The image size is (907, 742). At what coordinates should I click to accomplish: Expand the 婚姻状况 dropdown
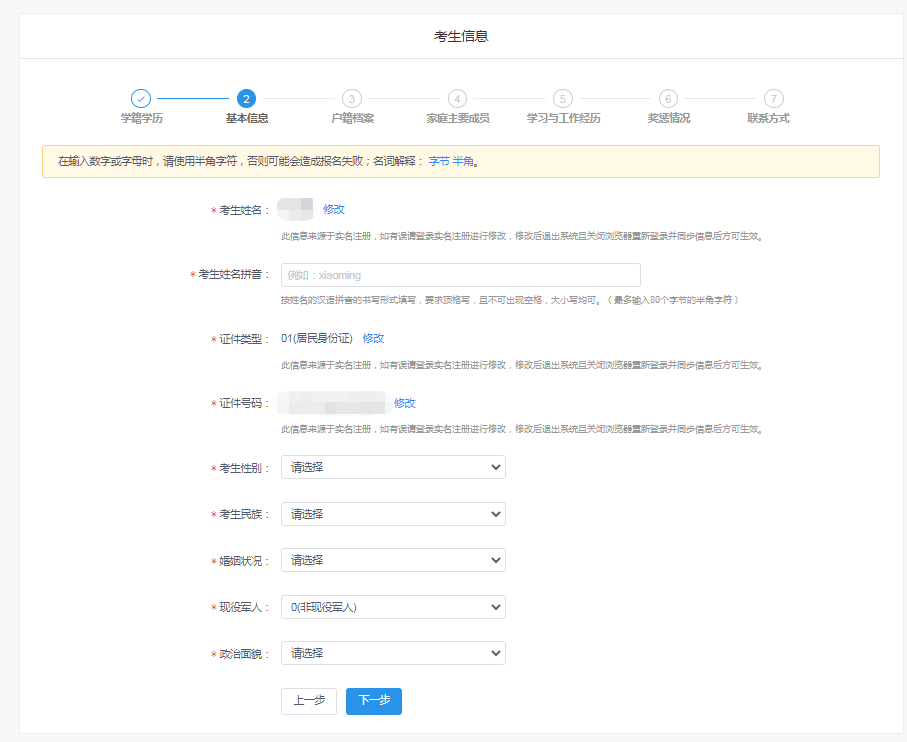coord(393,560)
